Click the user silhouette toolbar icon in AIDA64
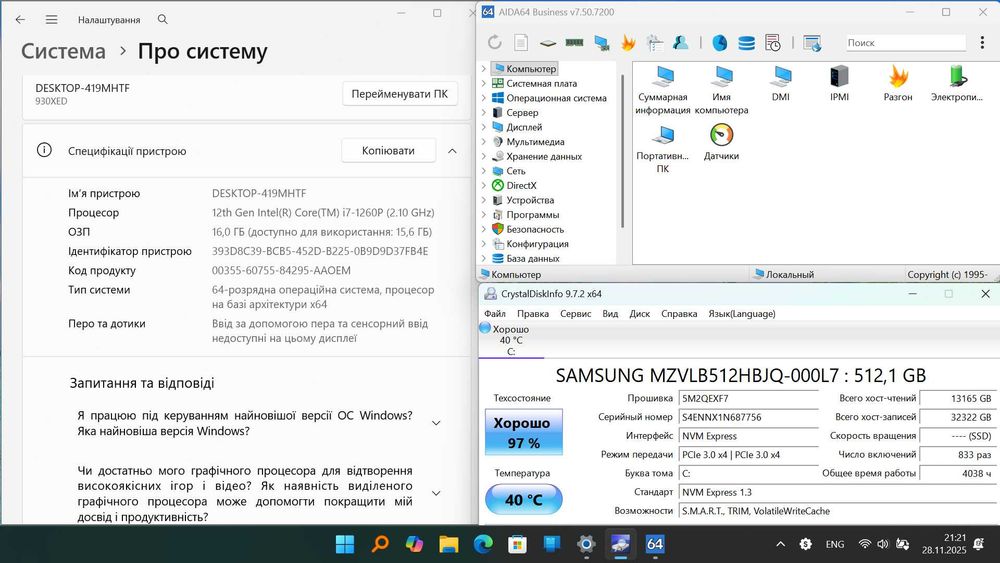The width and height of the screenshot is (1000, 563). [680, 43]
